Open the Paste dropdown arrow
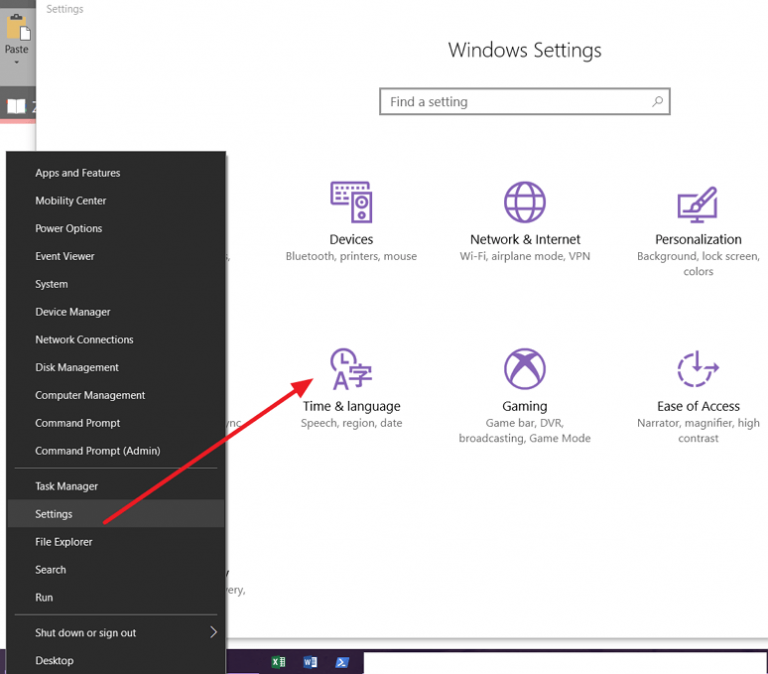Screen dimensions: 768x674 17,62
